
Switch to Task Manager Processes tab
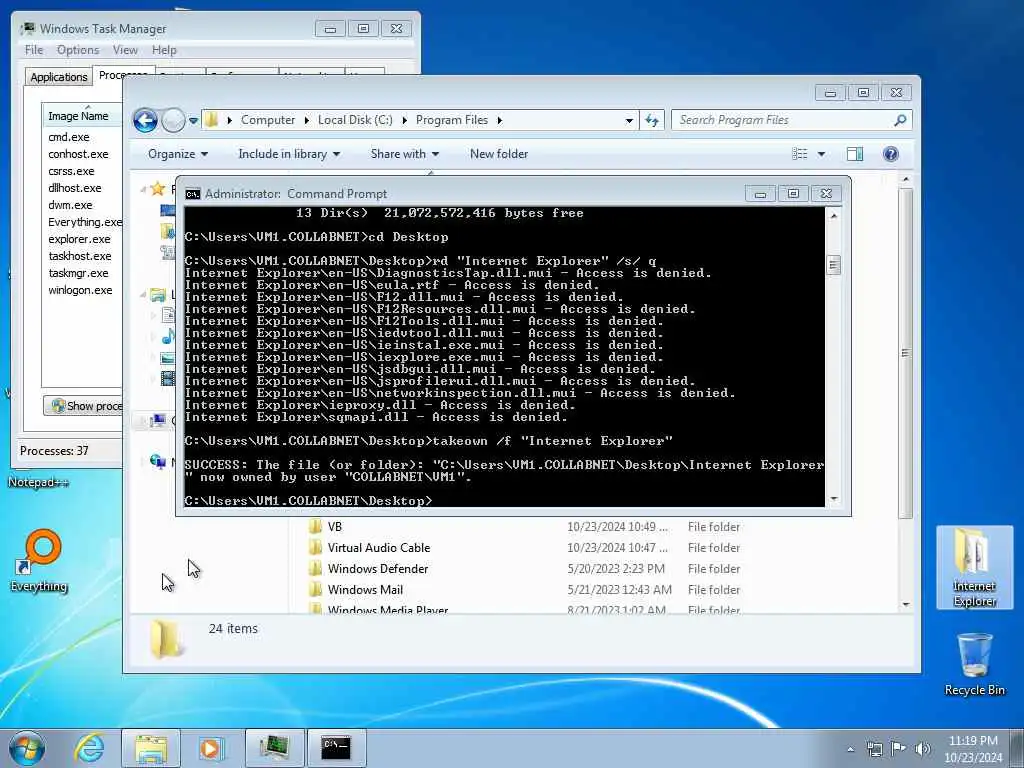123,75
